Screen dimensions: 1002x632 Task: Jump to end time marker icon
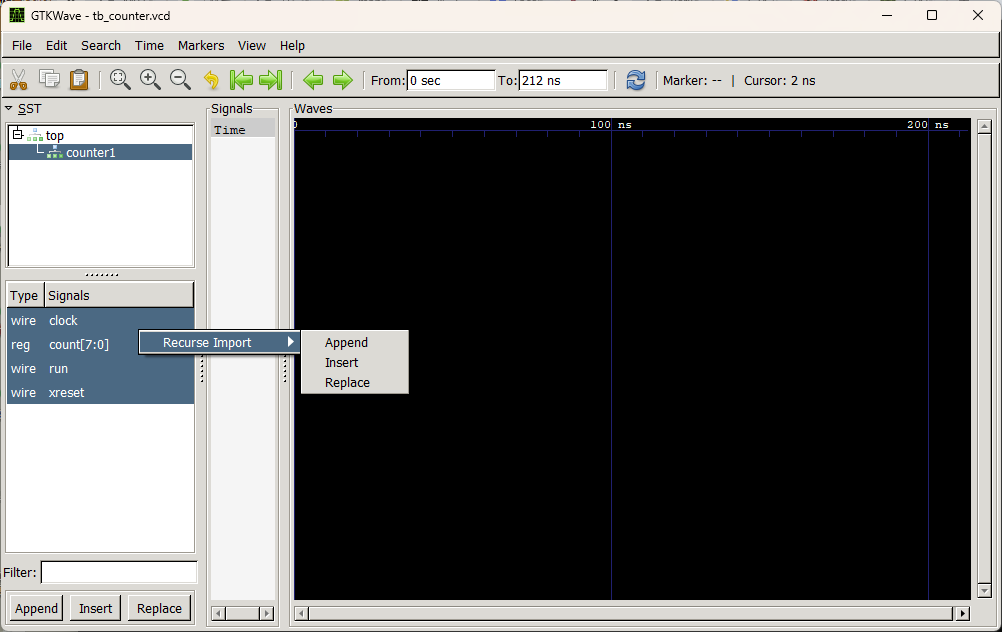point(270,80)
